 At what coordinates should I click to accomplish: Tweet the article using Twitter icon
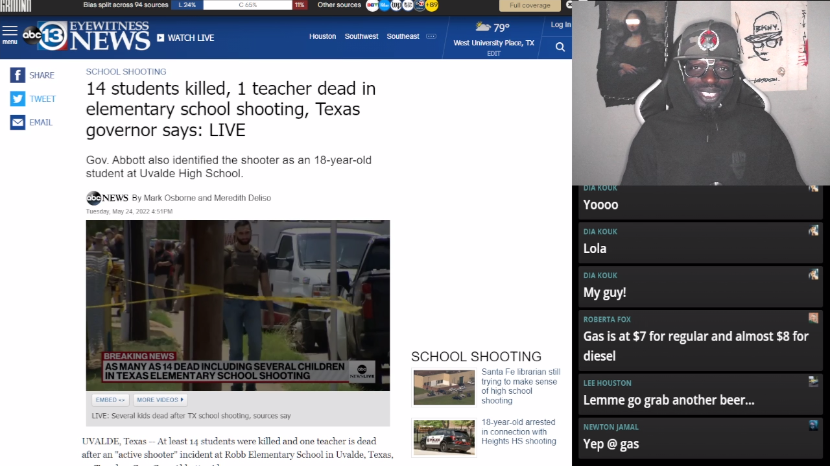point(18,99)
